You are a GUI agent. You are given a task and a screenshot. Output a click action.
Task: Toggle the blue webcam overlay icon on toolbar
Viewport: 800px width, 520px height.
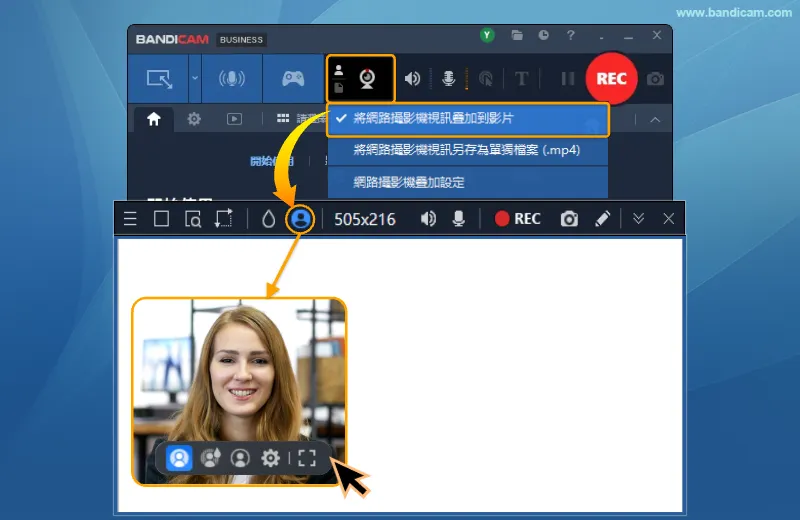300,219
